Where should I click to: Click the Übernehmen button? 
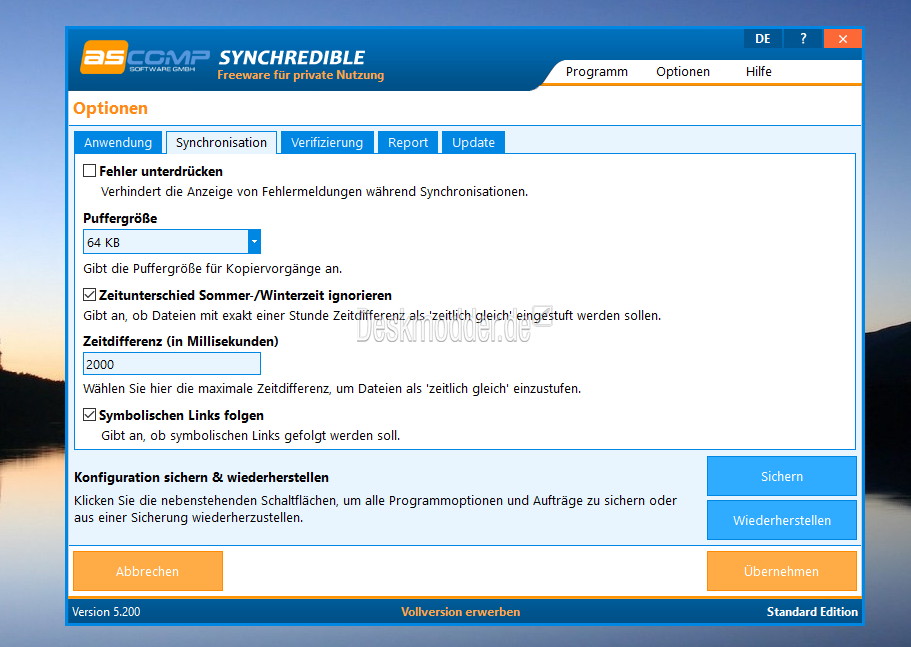pyautogui.click(x=781, y=571)
